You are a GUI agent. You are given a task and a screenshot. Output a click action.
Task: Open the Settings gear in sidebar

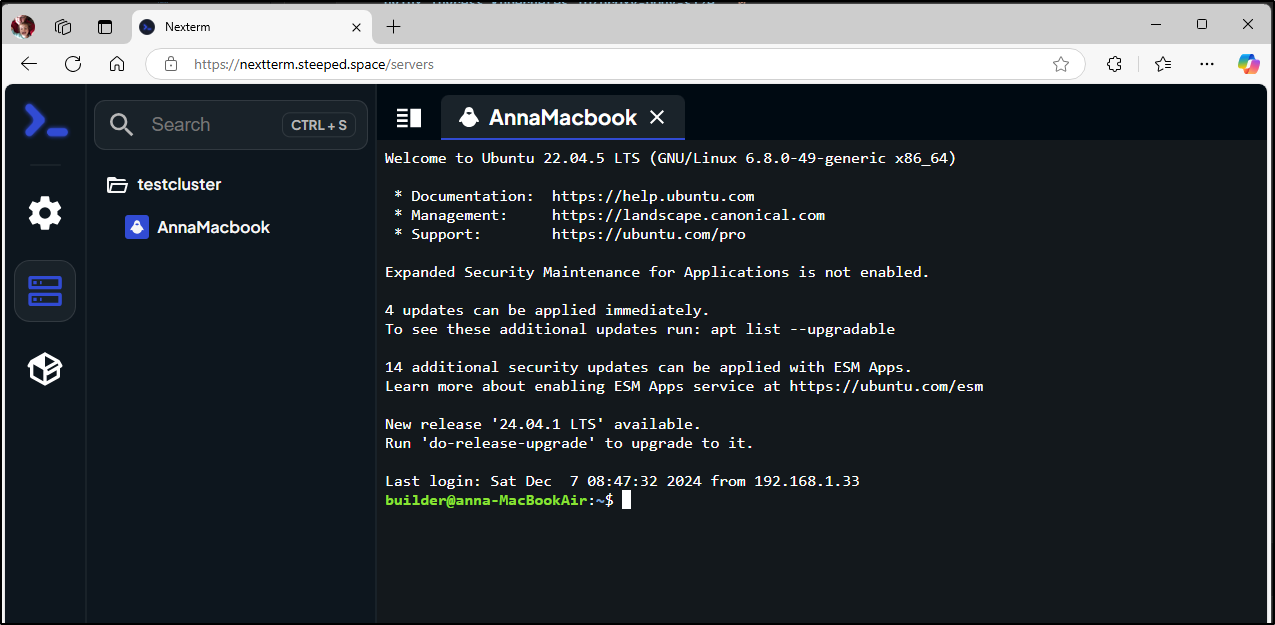[x=45, y=213]
